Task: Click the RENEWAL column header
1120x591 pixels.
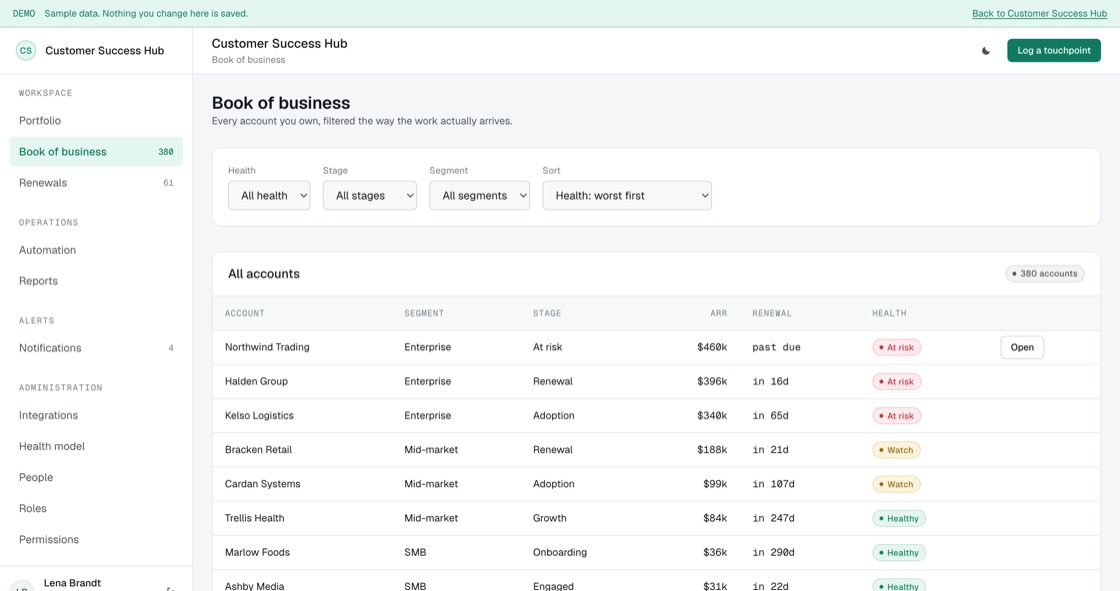Action: pos(771,314)
